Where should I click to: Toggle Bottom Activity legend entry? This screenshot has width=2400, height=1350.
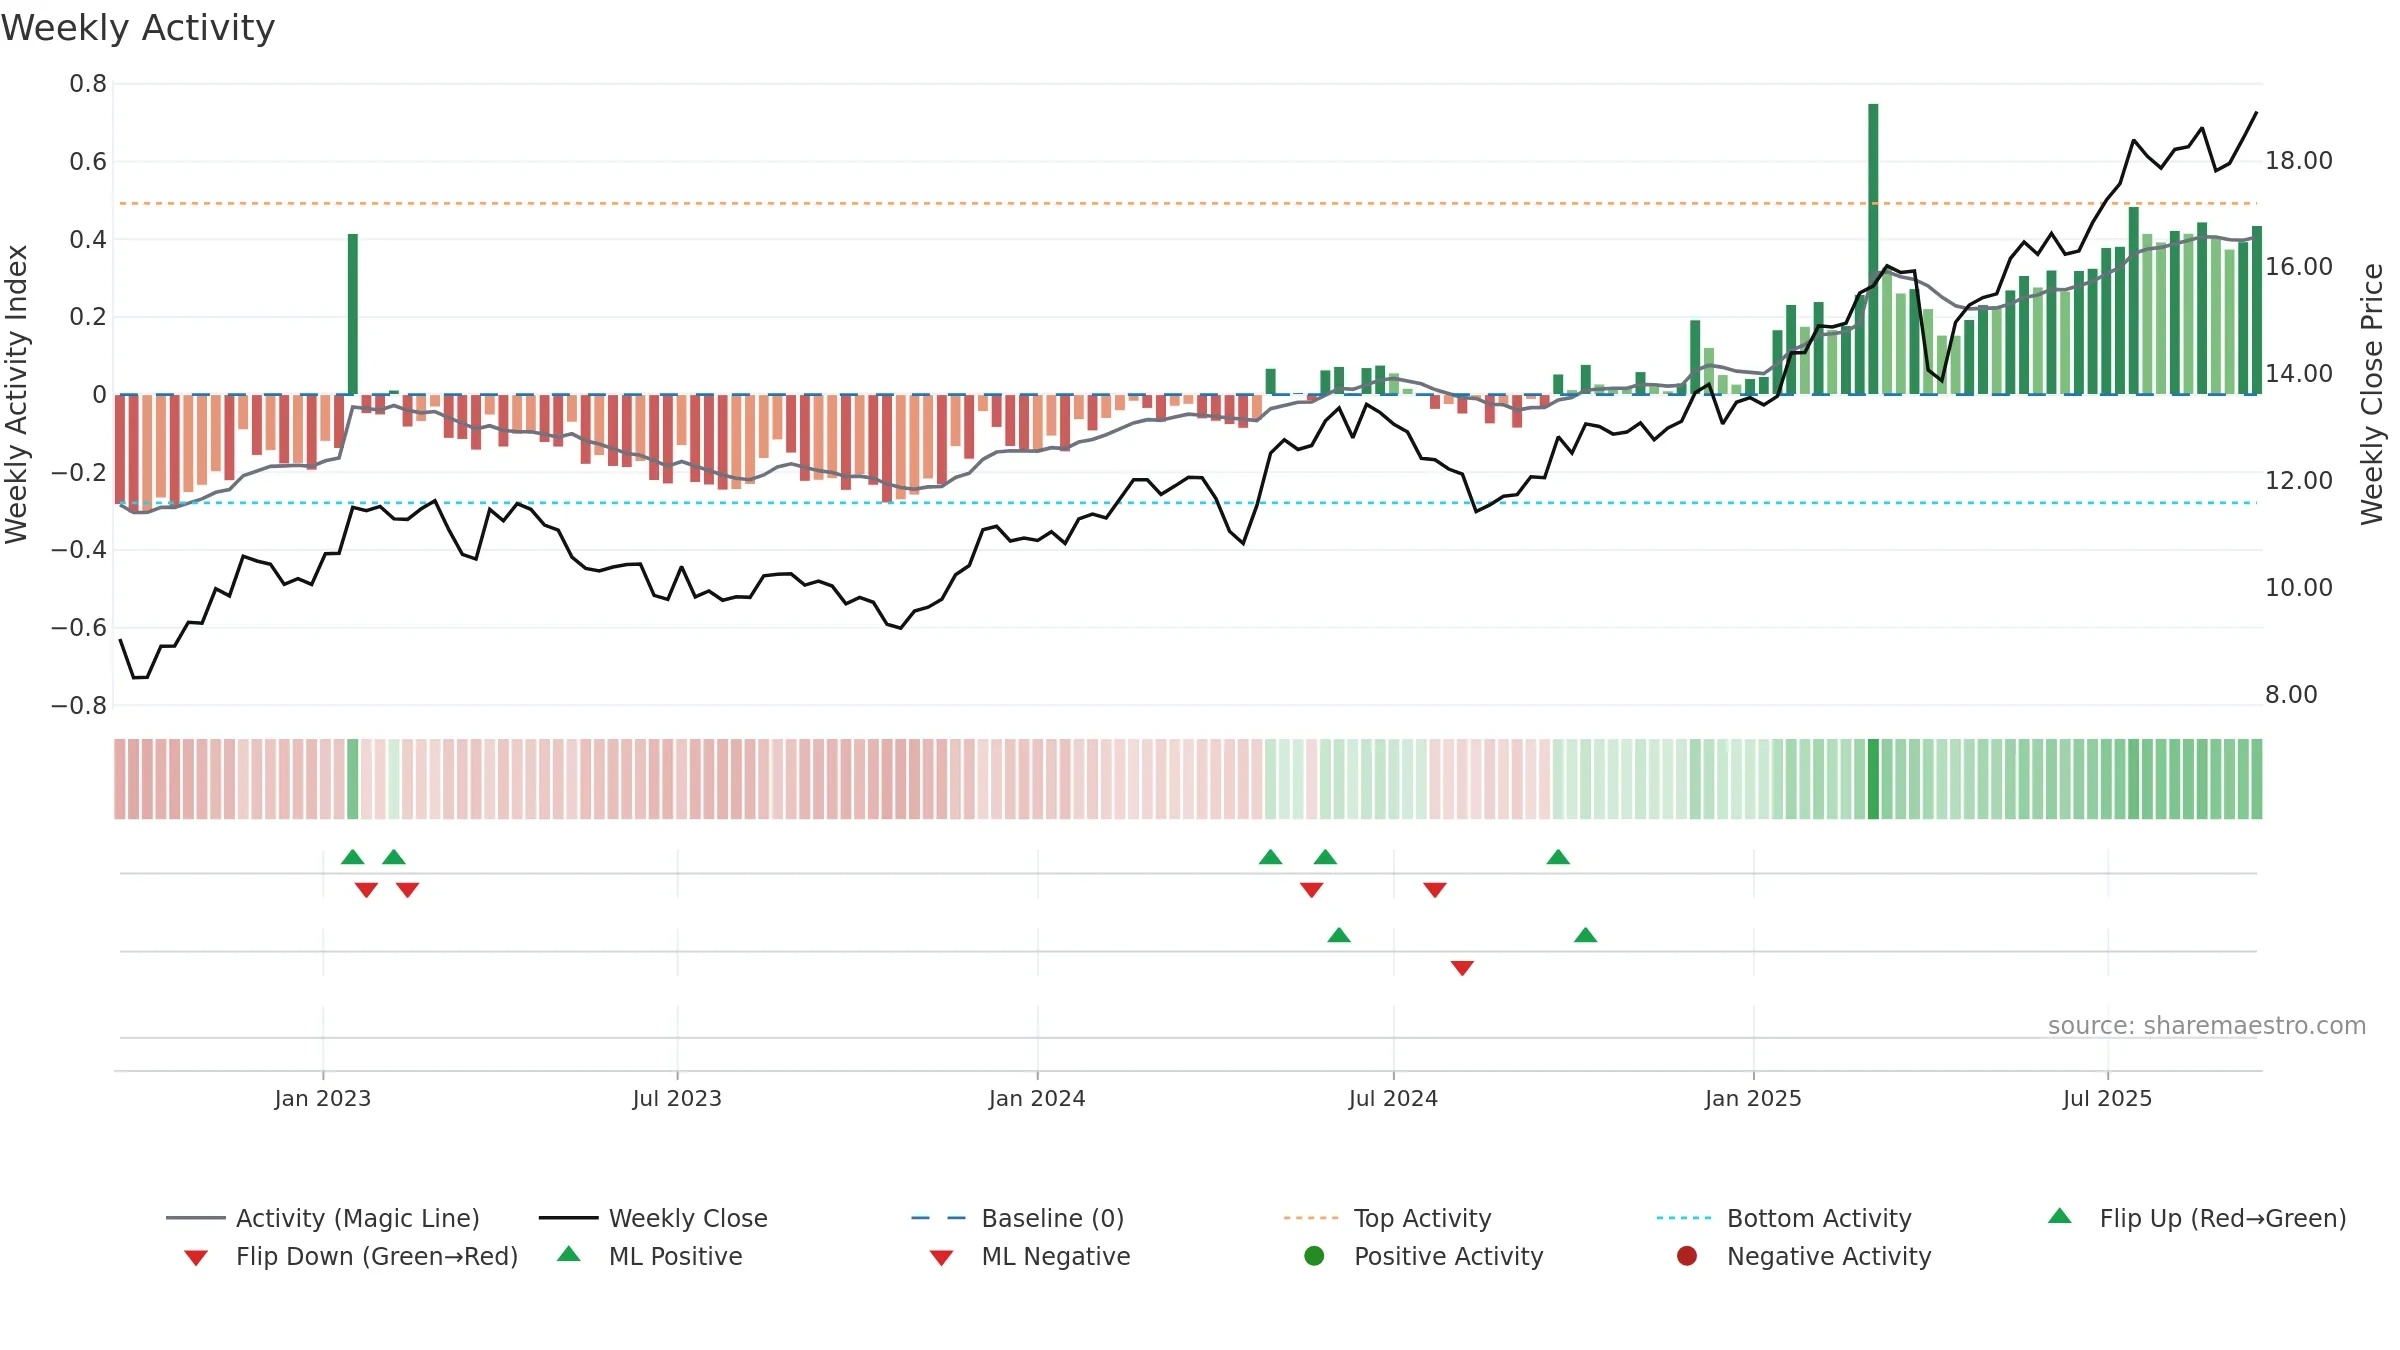(1784, 1218)
